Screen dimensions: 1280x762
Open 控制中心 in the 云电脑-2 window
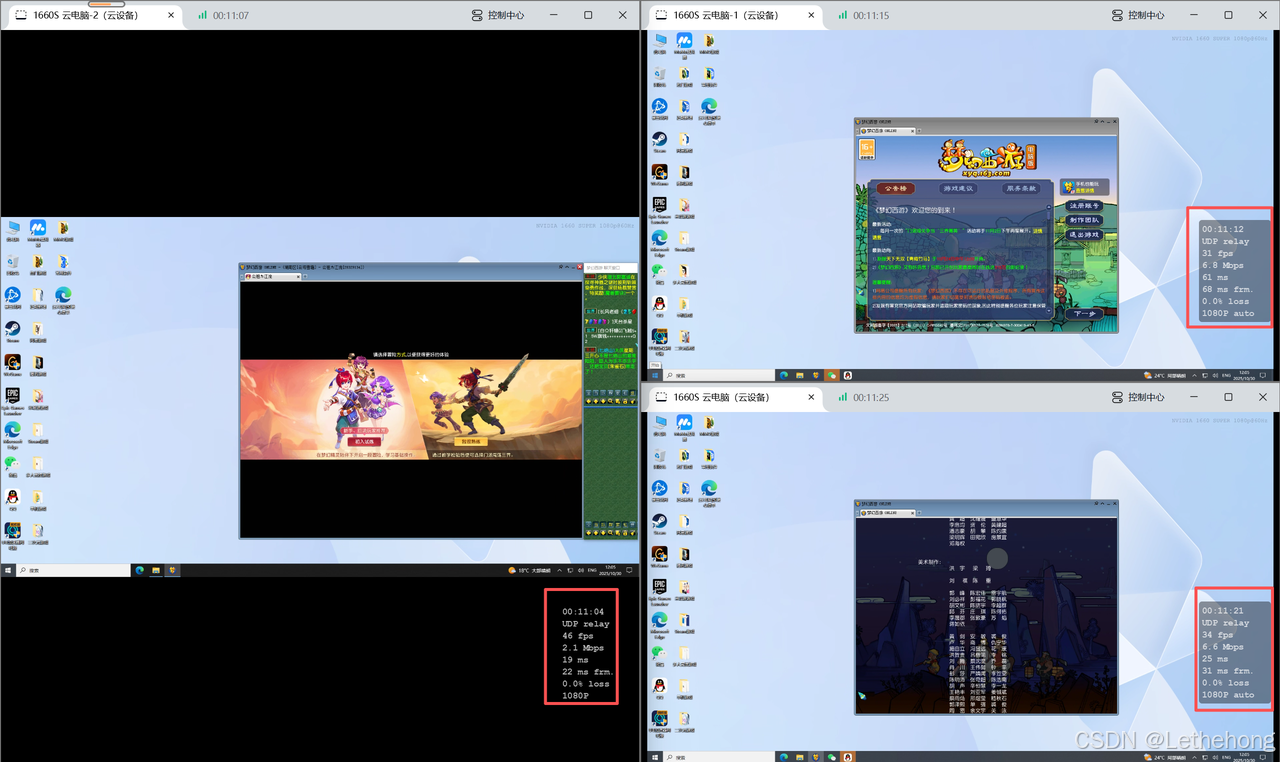point(497,15)
